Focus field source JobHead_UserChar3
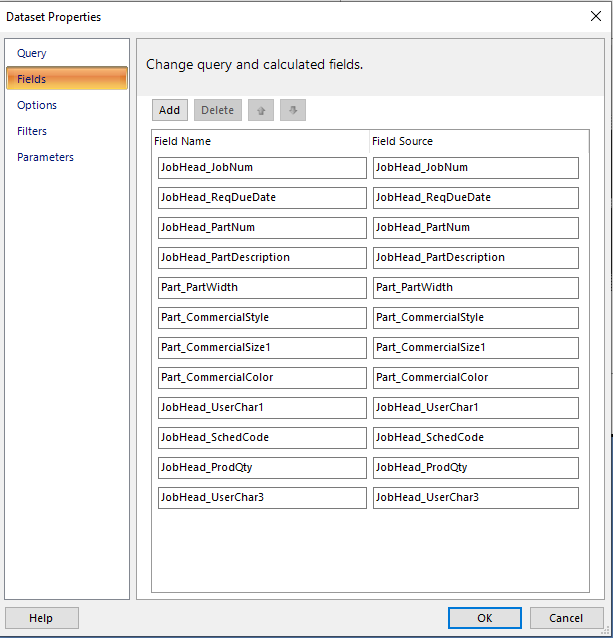The height and width of the screenshot is (638, 613). point(476,498)
